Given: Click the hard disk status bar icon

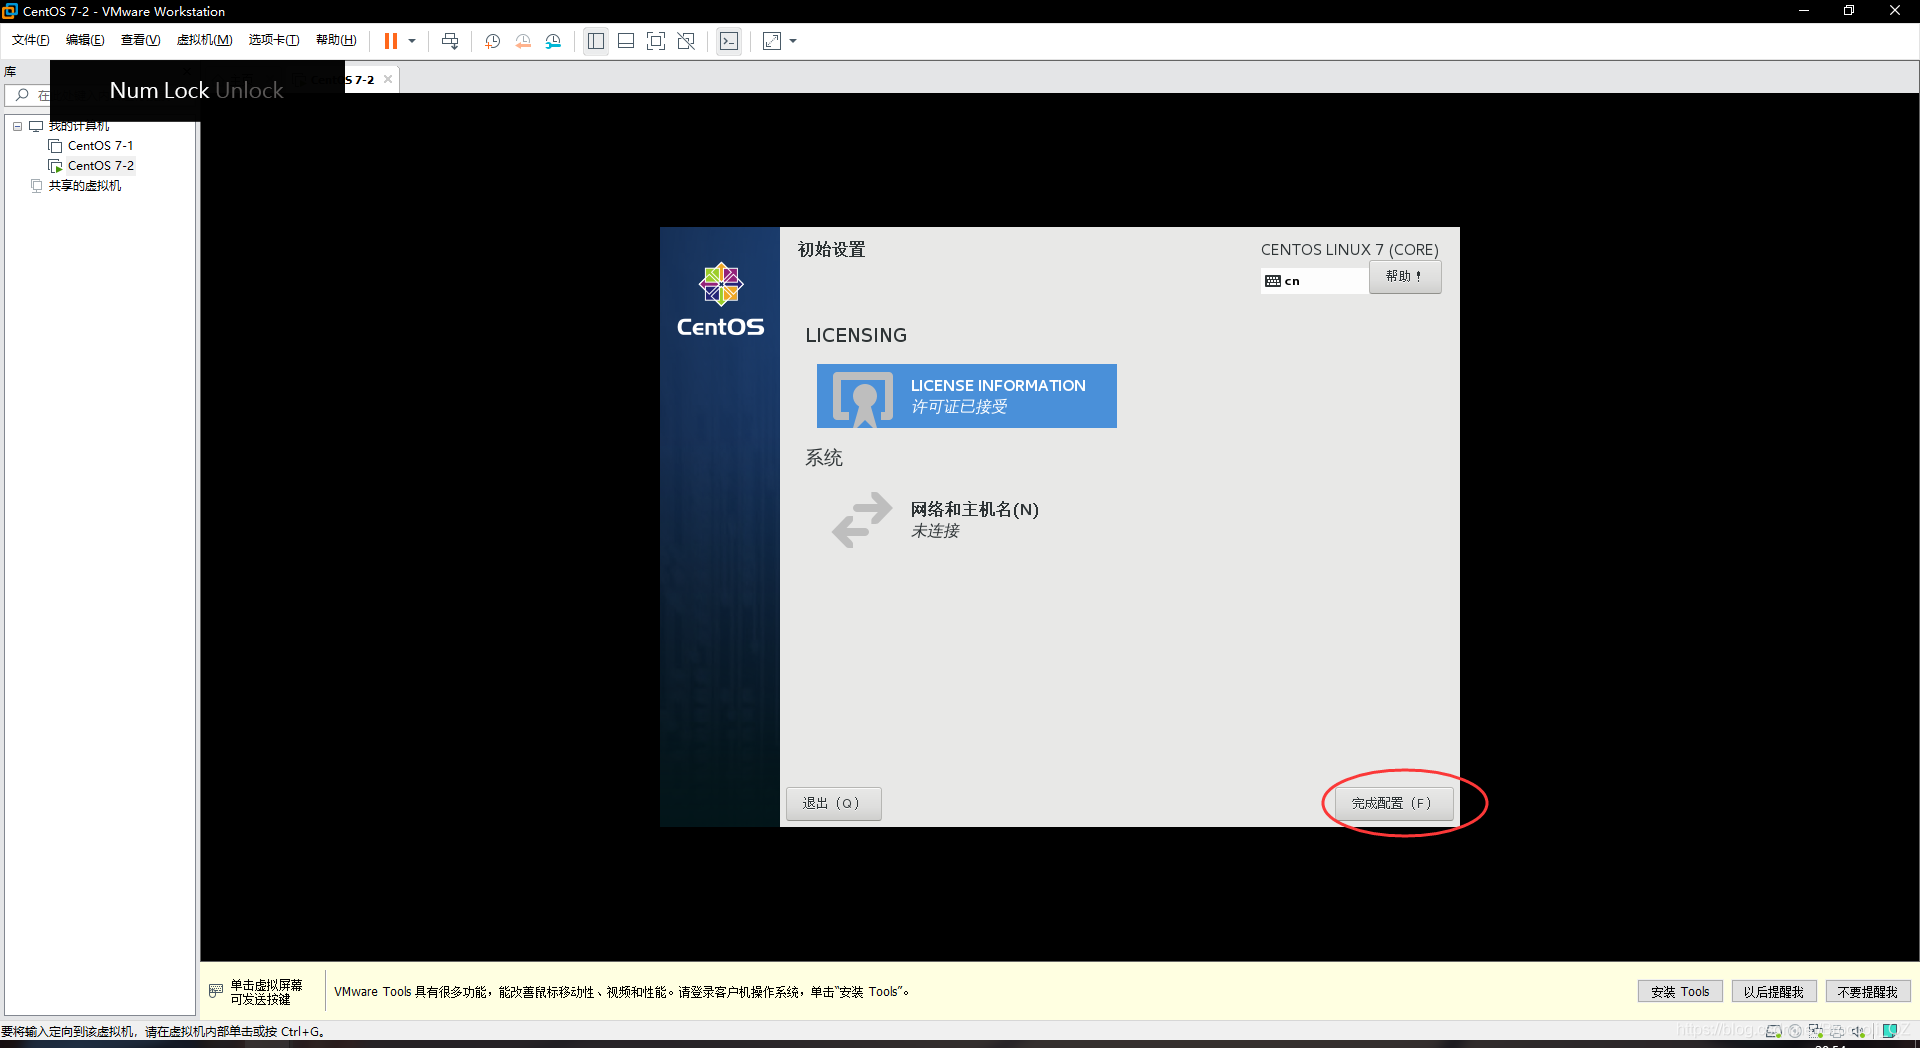Looking at the screenshot, I should [1773, 1031].
